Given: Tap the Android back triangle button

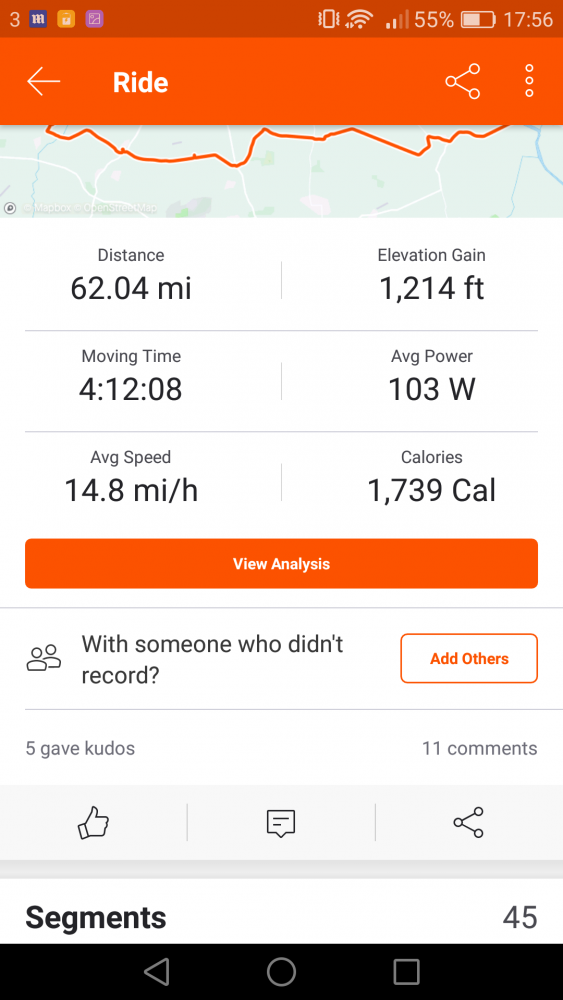Looking at the screenshot, I should pos(157,972).
